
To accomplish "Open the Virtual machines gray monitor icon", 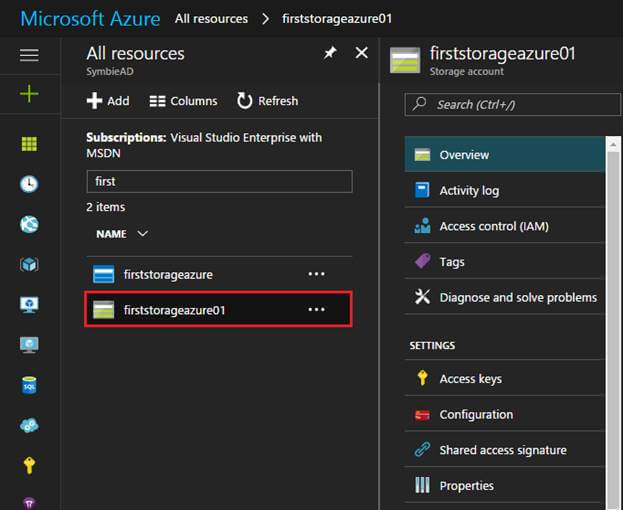I will point(29,345).
